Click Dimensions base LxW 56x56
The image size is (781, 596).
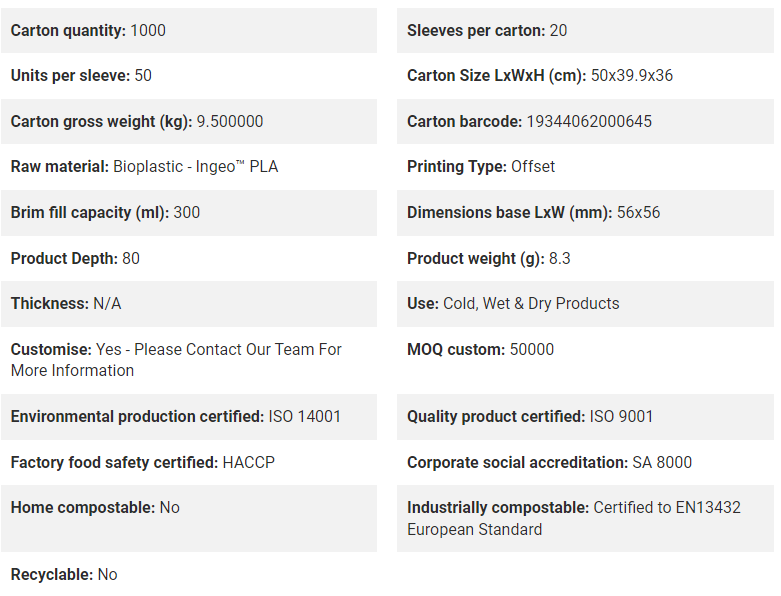(533, 213)
